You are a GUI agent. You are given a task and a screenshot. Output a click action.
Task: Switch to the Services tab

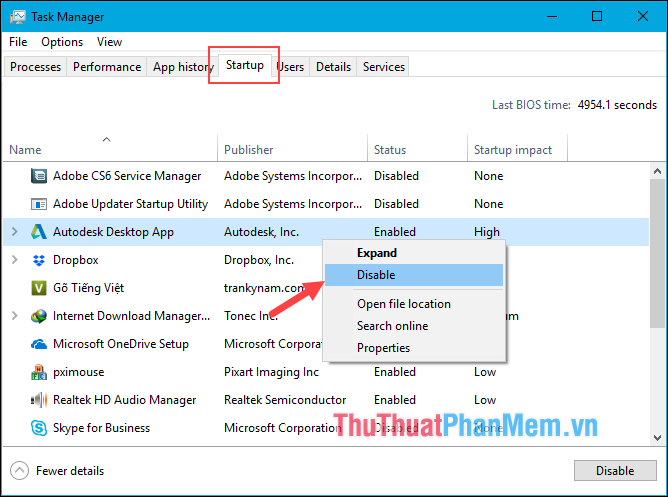click(383, 67)
